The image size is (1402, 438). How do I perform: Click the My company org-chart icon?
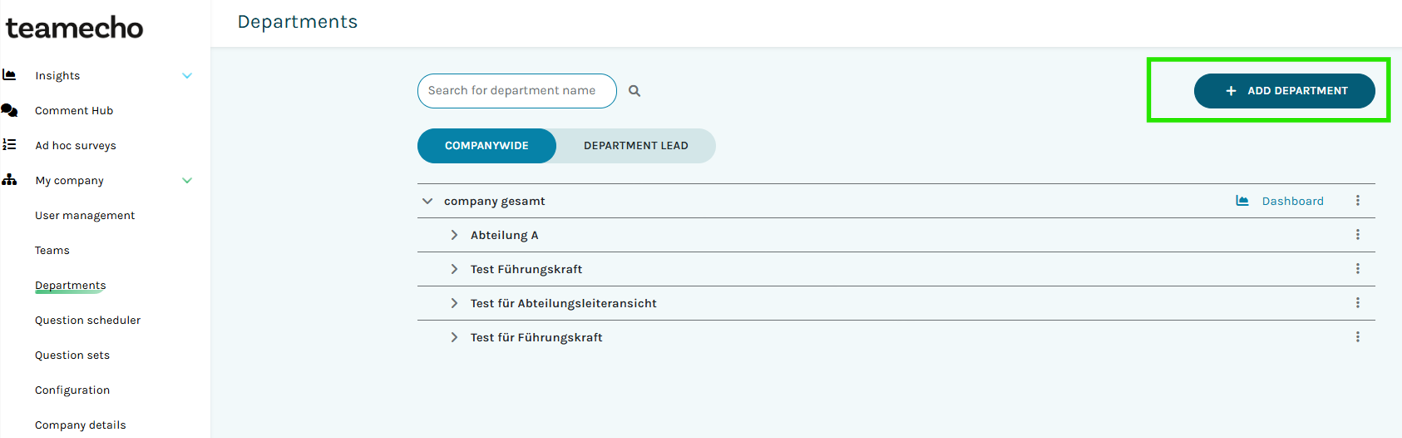pos(10,180)
